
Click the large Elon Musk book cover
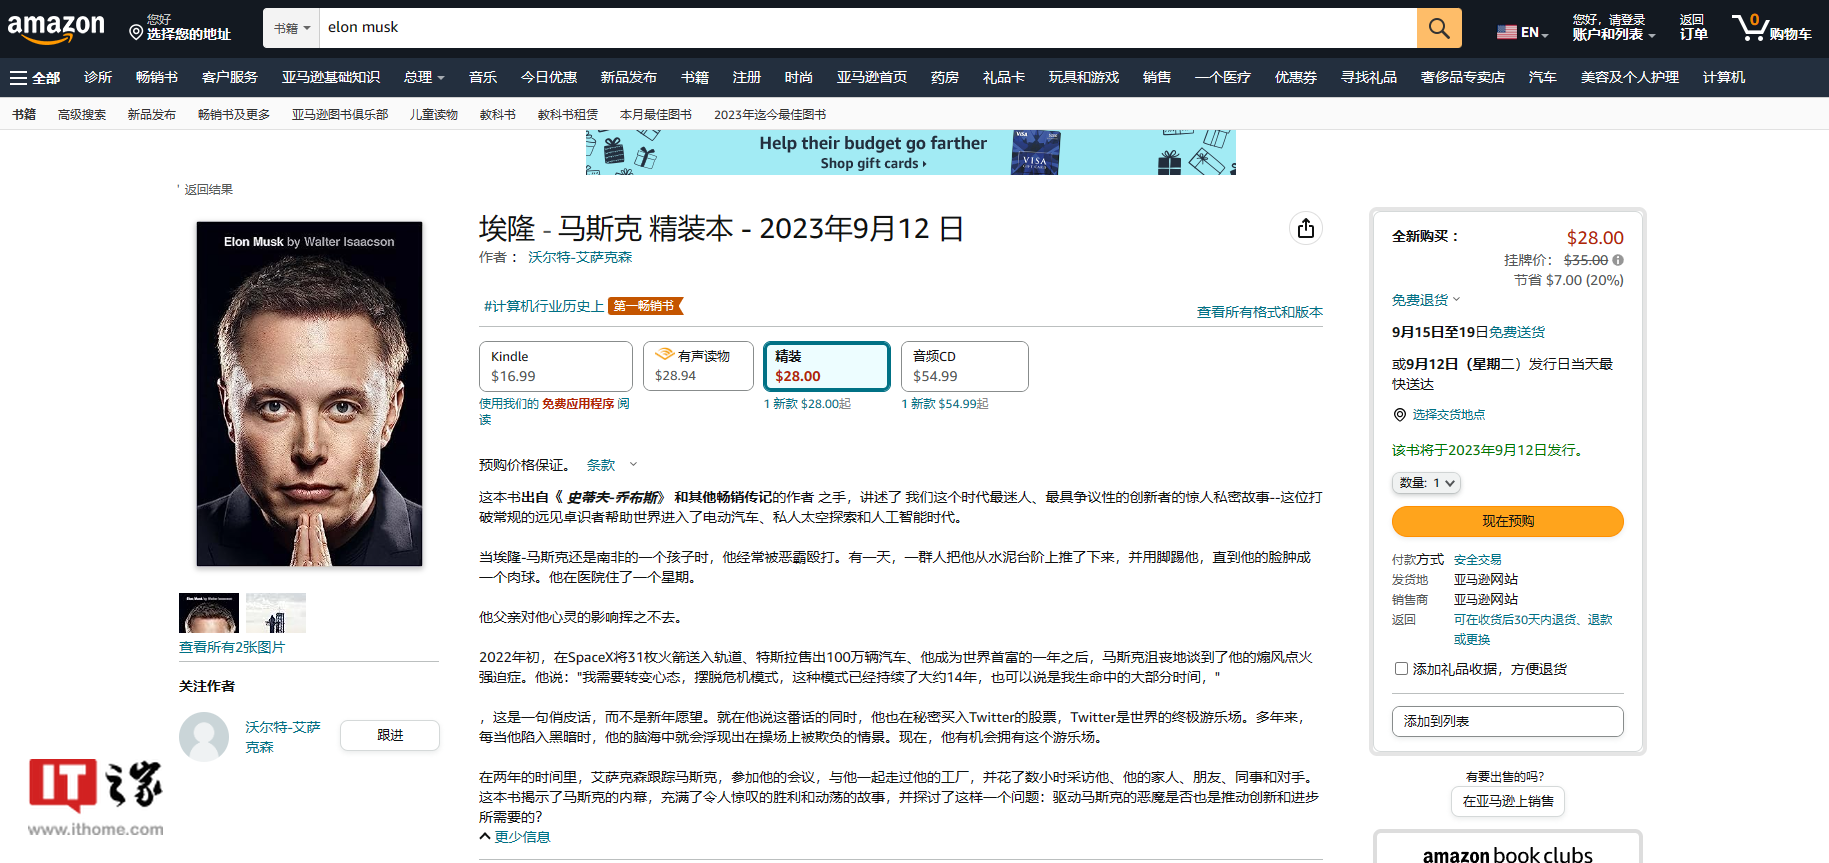[x=309, y=394]
